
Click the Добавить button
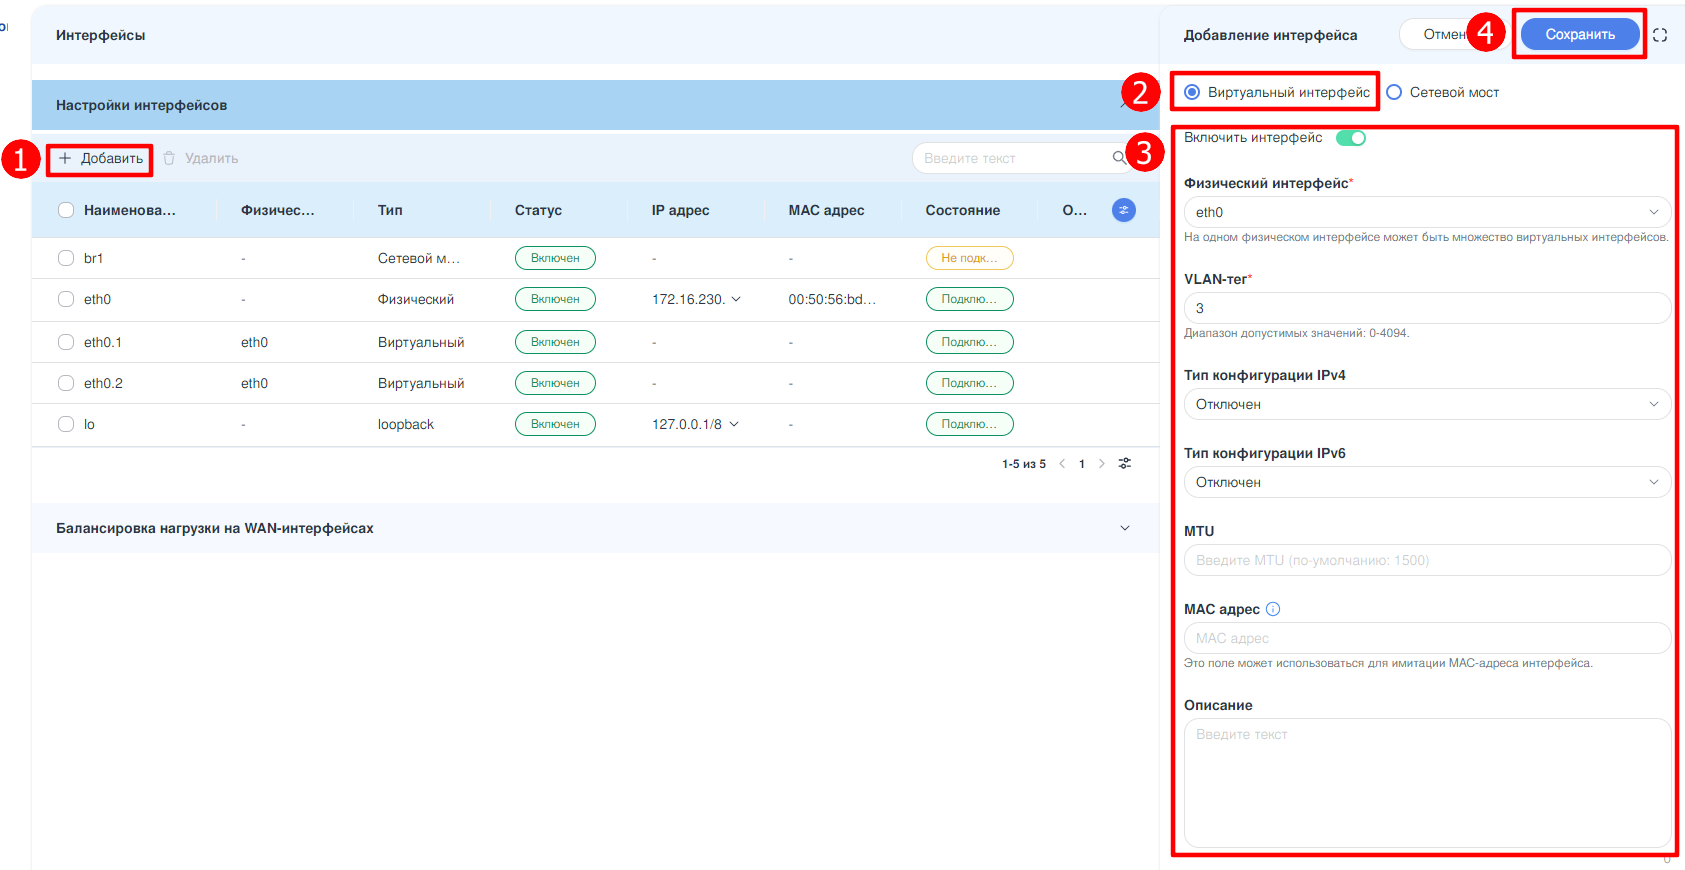pos(101,158)
